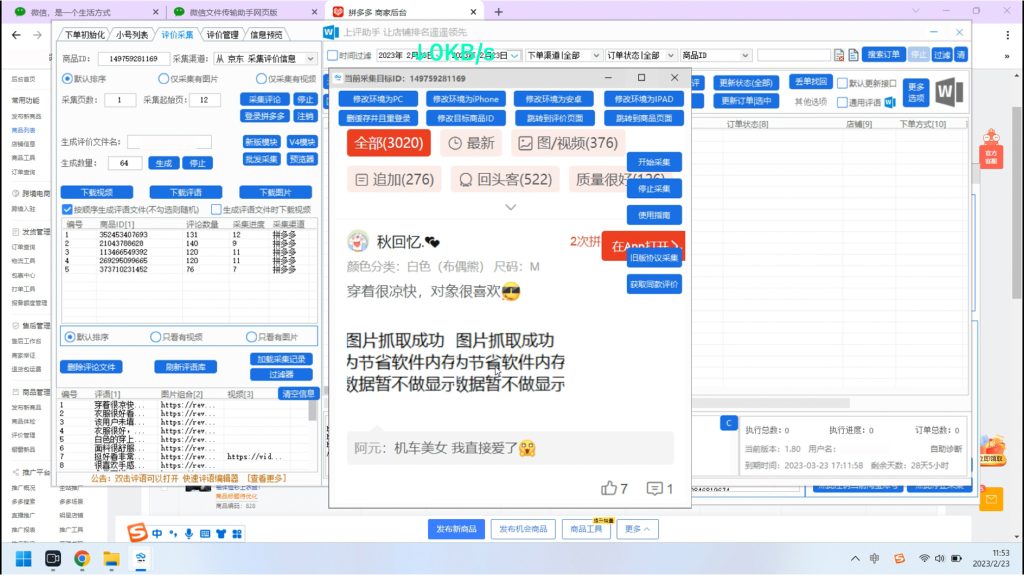Open the Windows Start menu
Viewport: 1024px width, 575px height.
coord(24,559)
